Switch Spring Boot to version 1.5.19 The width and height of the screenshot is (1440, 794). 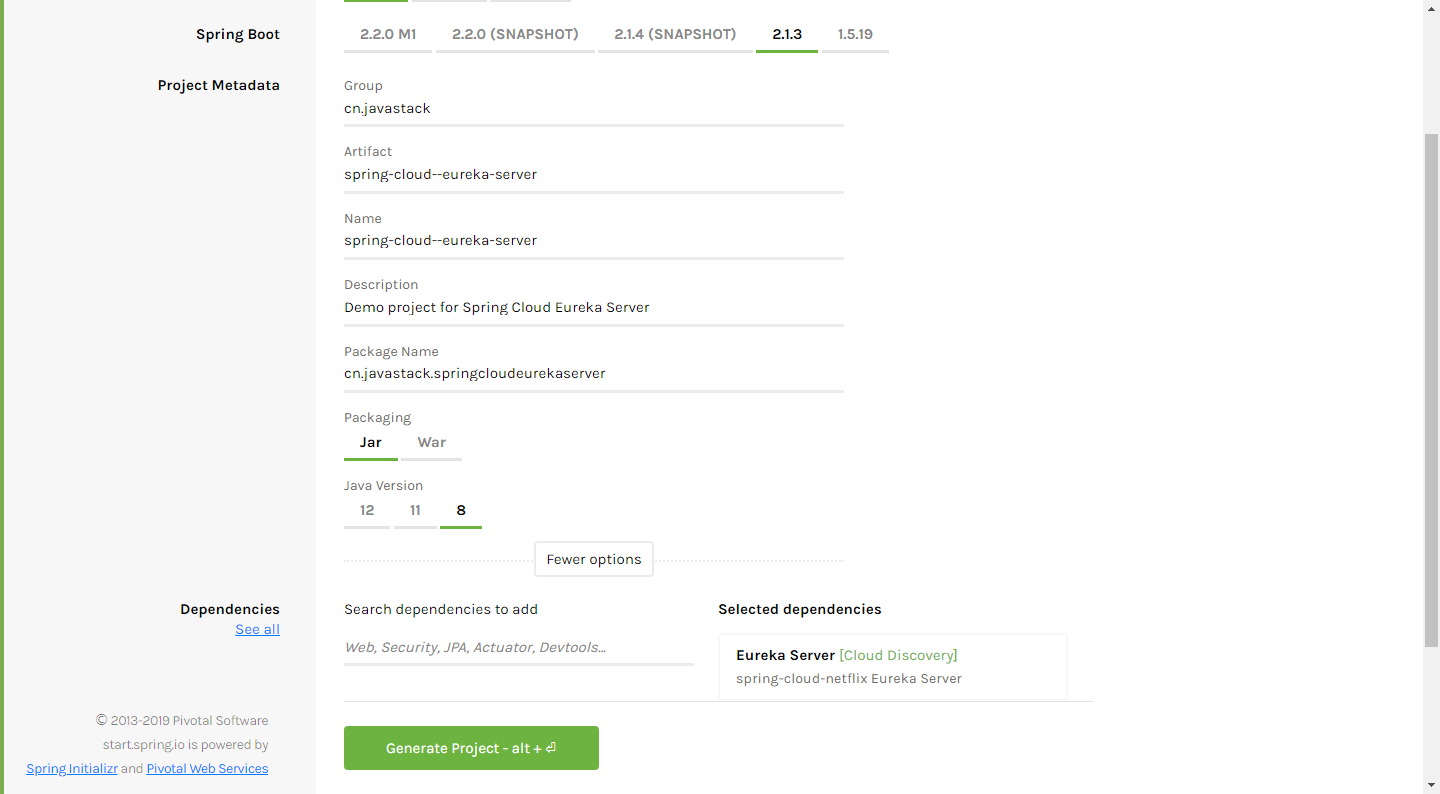[855, 34]
